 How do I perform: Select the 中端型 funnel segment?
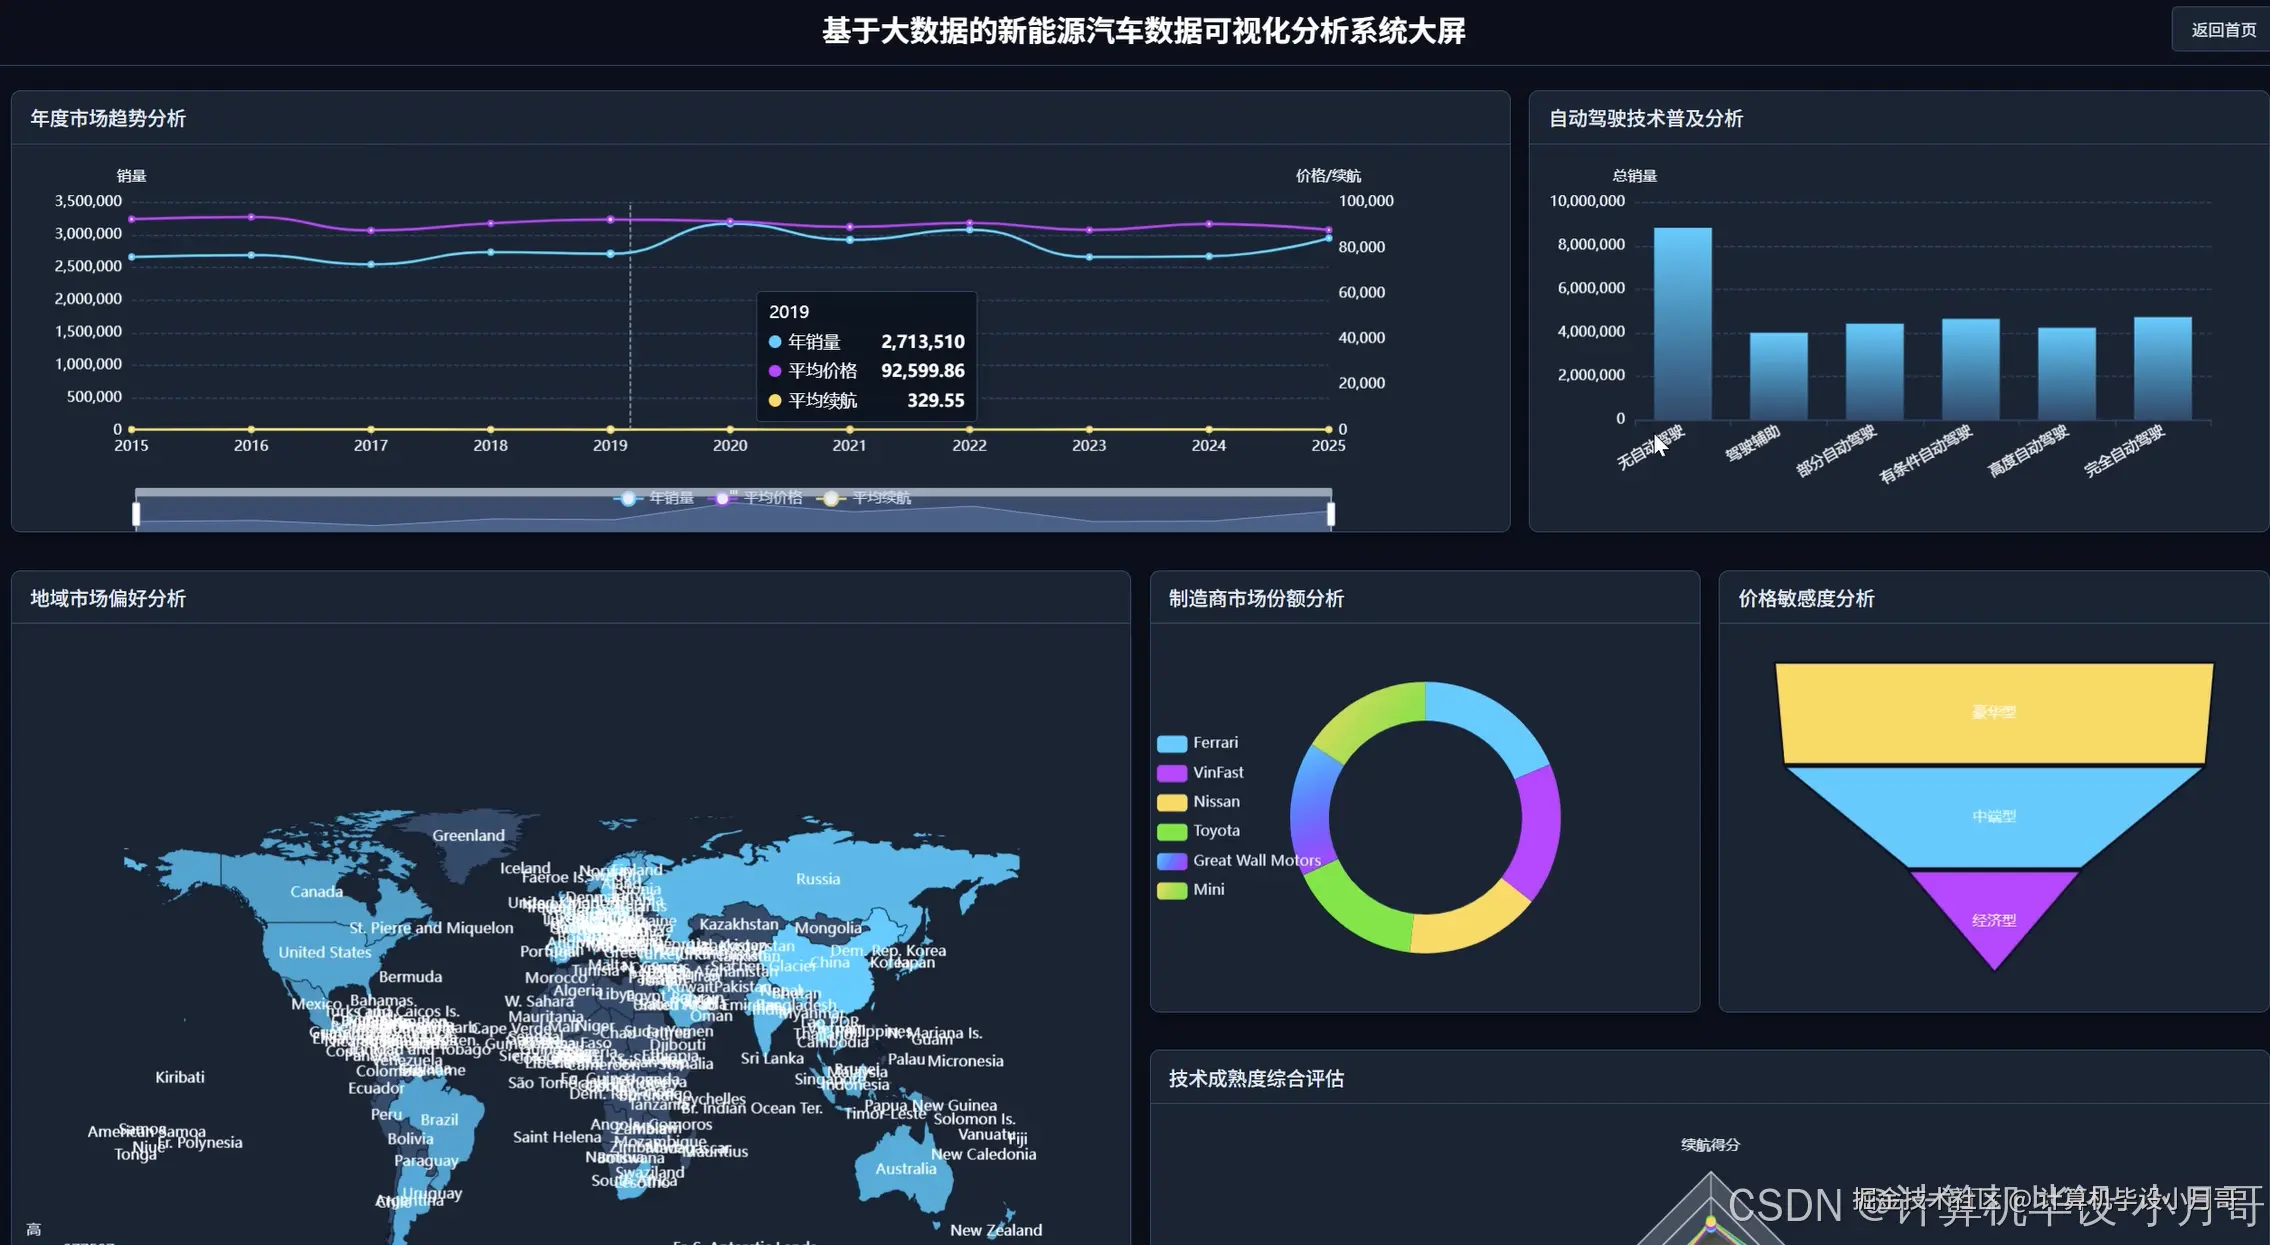tap(1994, 816)
